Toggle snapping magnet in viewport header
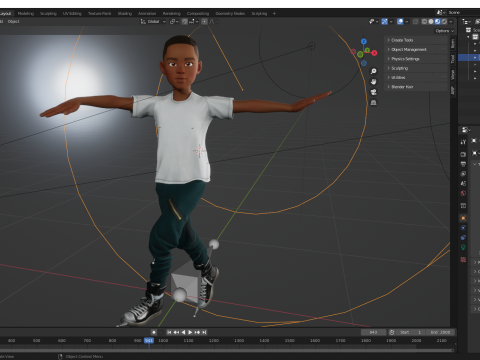The width and height of the screenshot is (480, 360). coord(185,21)
